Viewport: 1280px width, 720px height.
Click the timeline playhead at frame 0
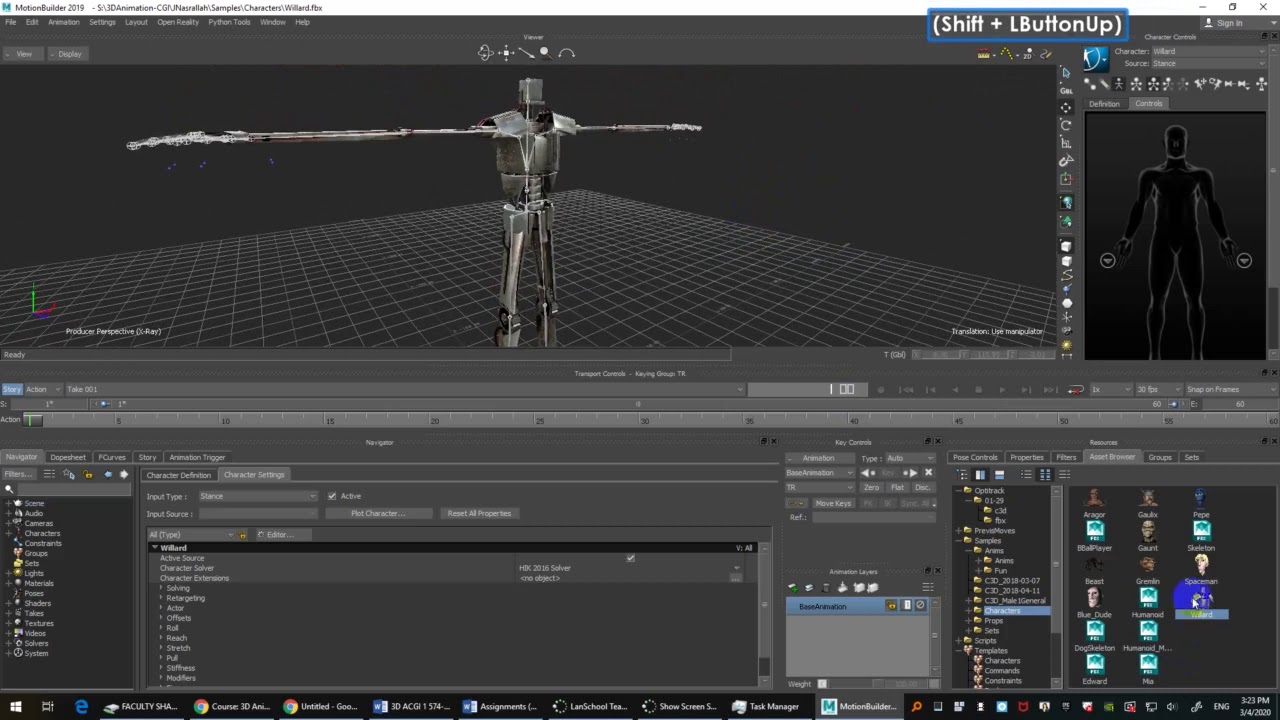[34, 420]
